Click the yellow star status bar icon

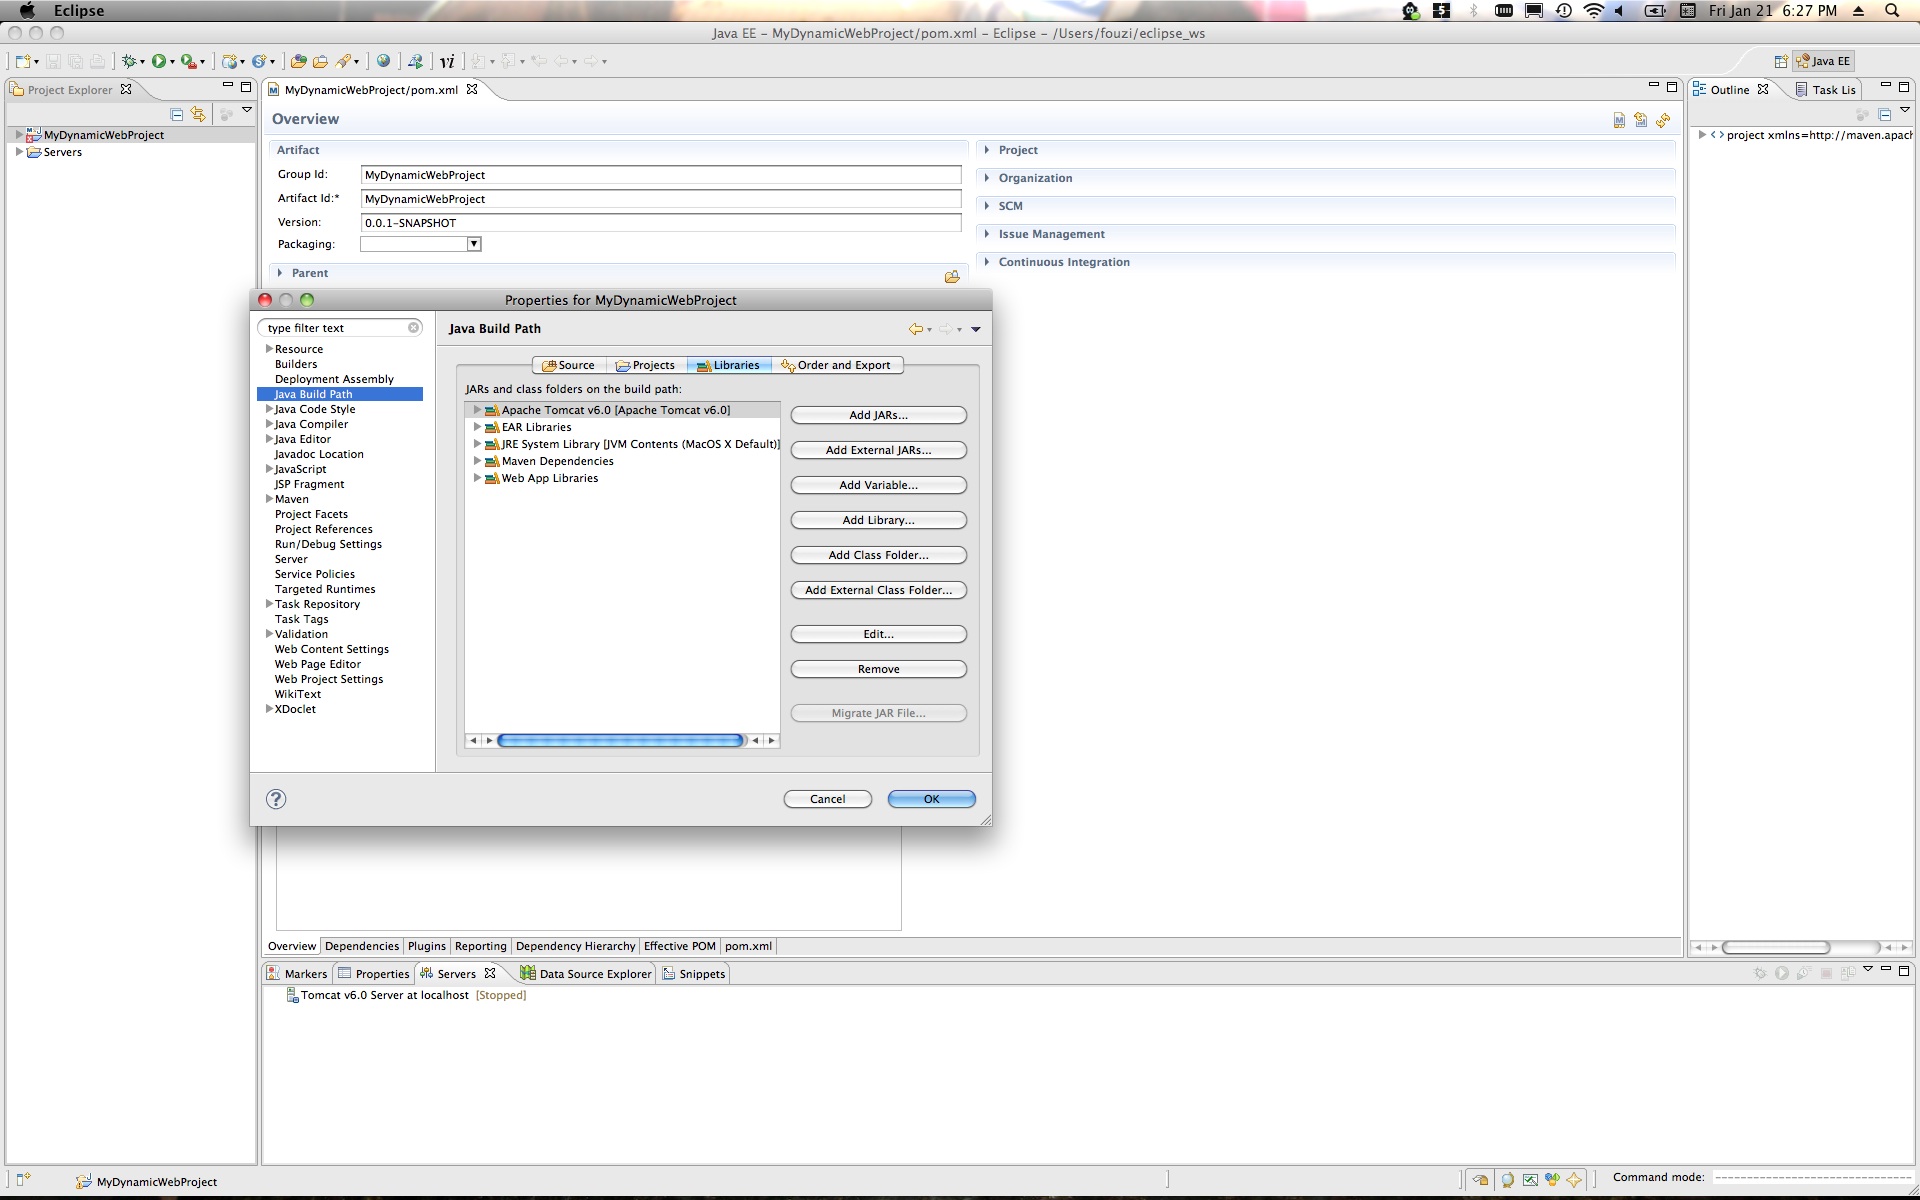click(x=1574, y=1180)
